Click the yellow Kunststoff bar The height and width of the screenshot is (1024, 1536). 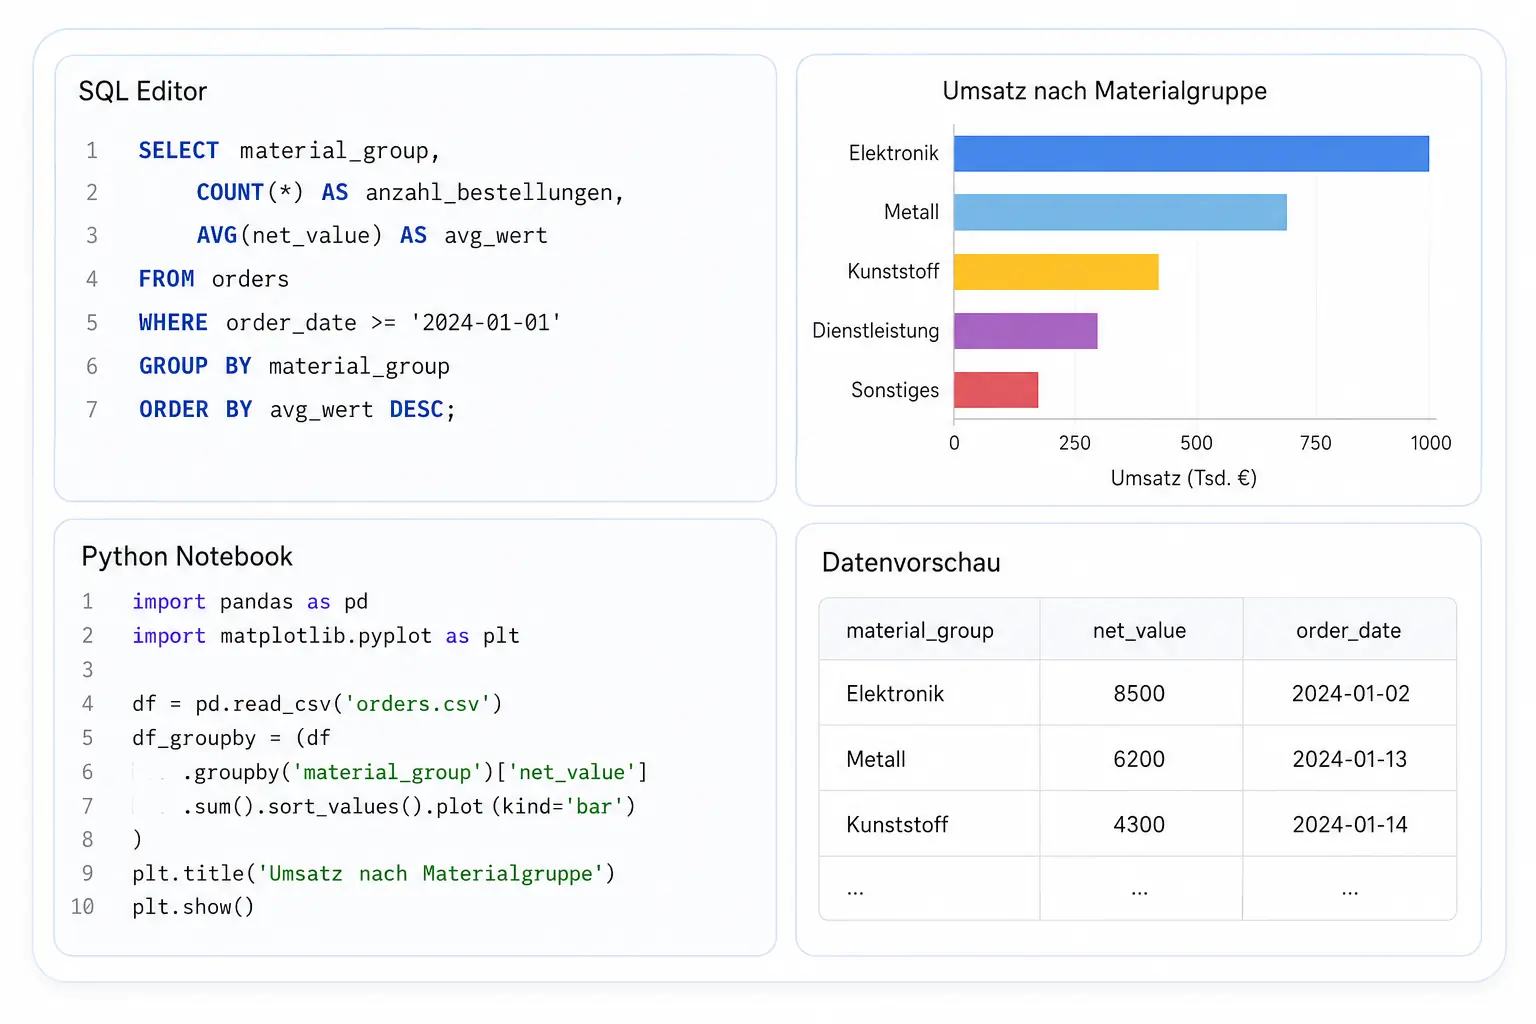(1056, 272)
